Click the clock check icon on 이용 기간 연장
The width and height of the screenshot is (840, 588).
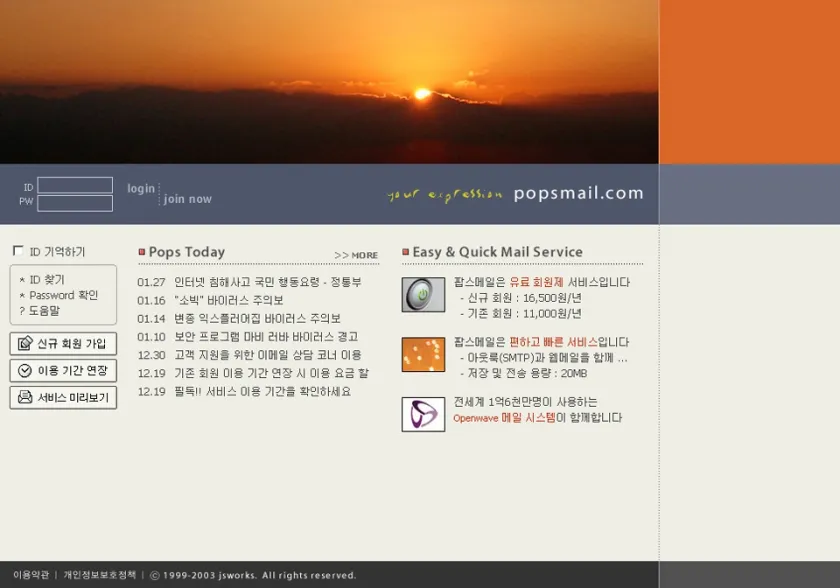[x=25, y=371]
